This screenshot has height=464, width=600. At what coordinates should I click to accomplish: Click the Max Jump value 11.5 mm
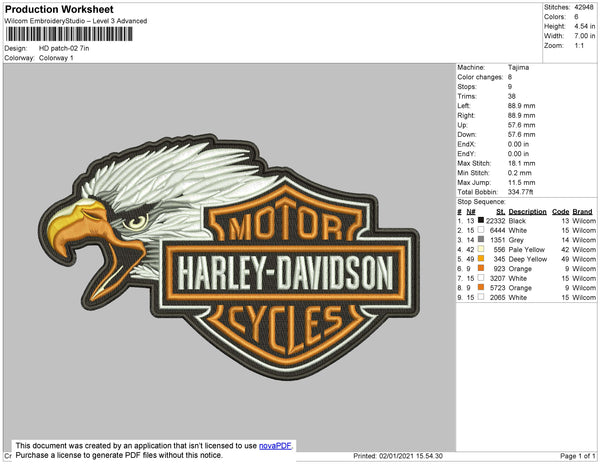522,182
